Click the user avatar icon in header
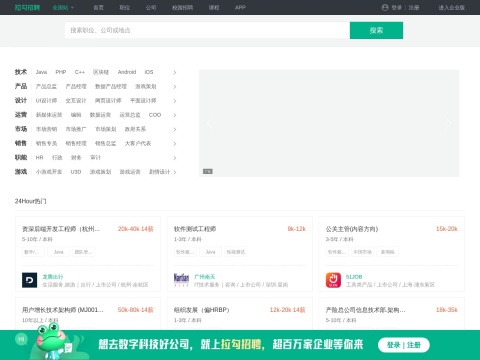 pyautogui.click(x=385, y=7)
